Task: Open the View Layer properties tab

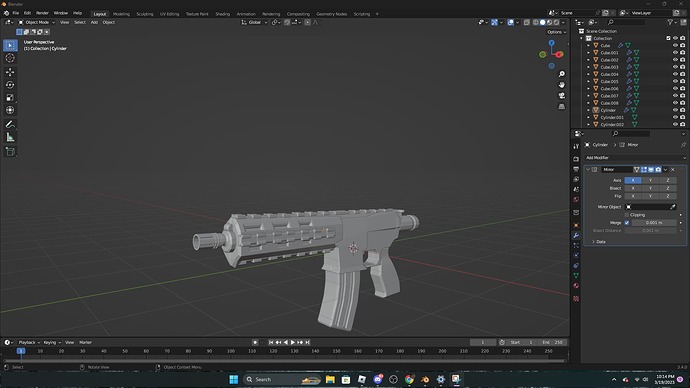Action: coord(576,179)
